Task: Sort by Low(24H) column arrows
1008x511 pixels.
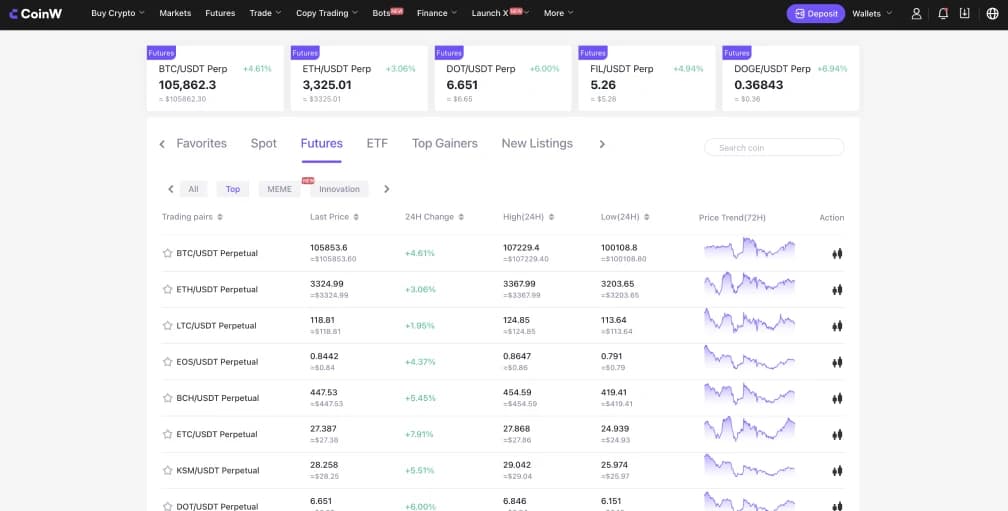Action: (x=646, y=217)
